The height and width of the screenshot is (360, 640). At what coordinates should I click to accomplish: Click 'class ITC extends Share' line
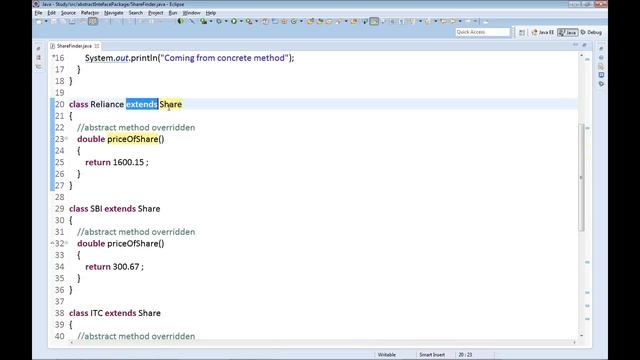[x=115, y=313]
